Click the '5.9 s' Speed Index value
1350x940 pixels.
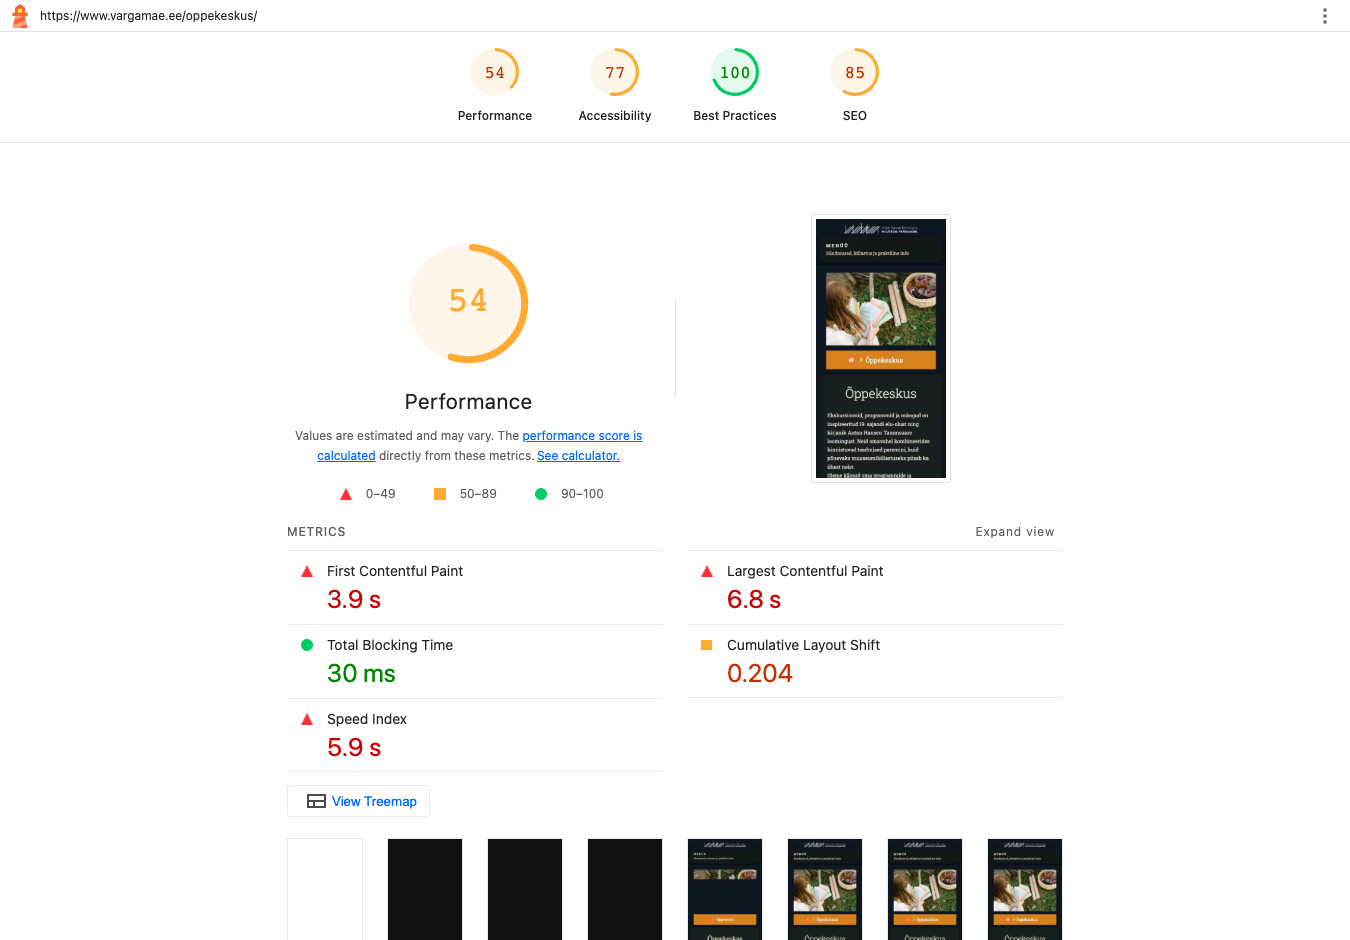(x=354, y=748)
